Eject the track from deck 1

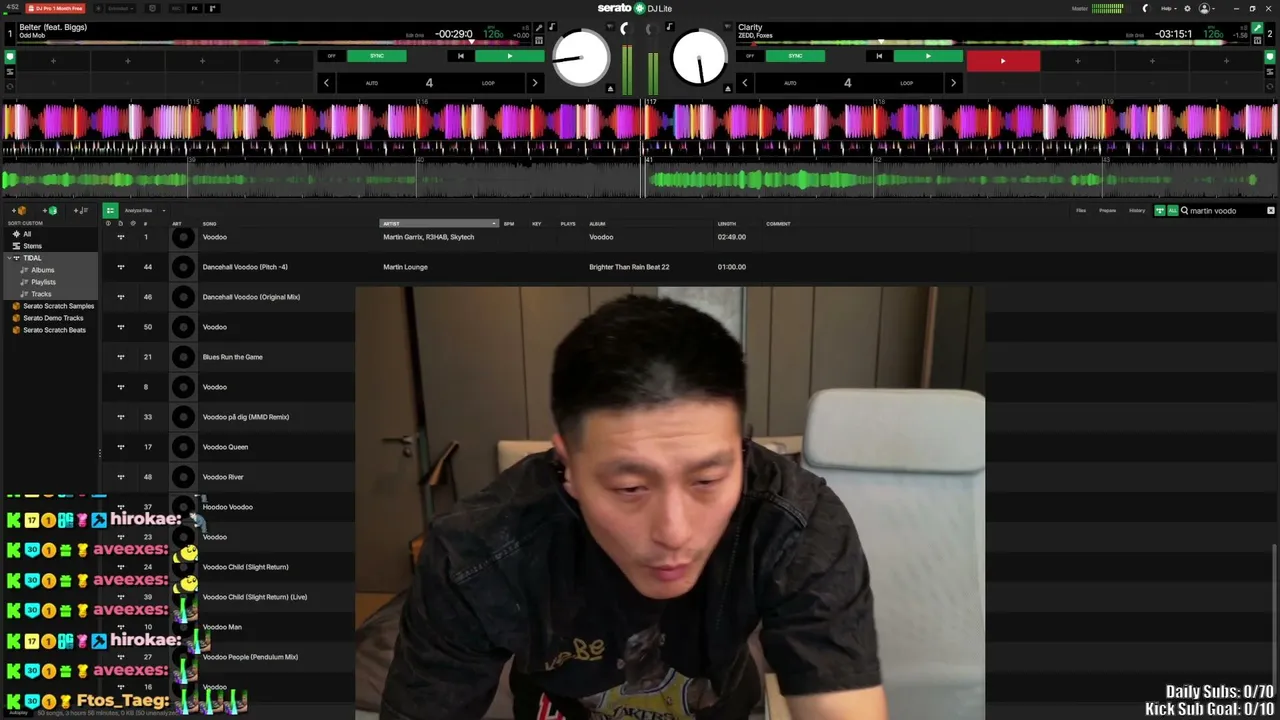[610, 89]
